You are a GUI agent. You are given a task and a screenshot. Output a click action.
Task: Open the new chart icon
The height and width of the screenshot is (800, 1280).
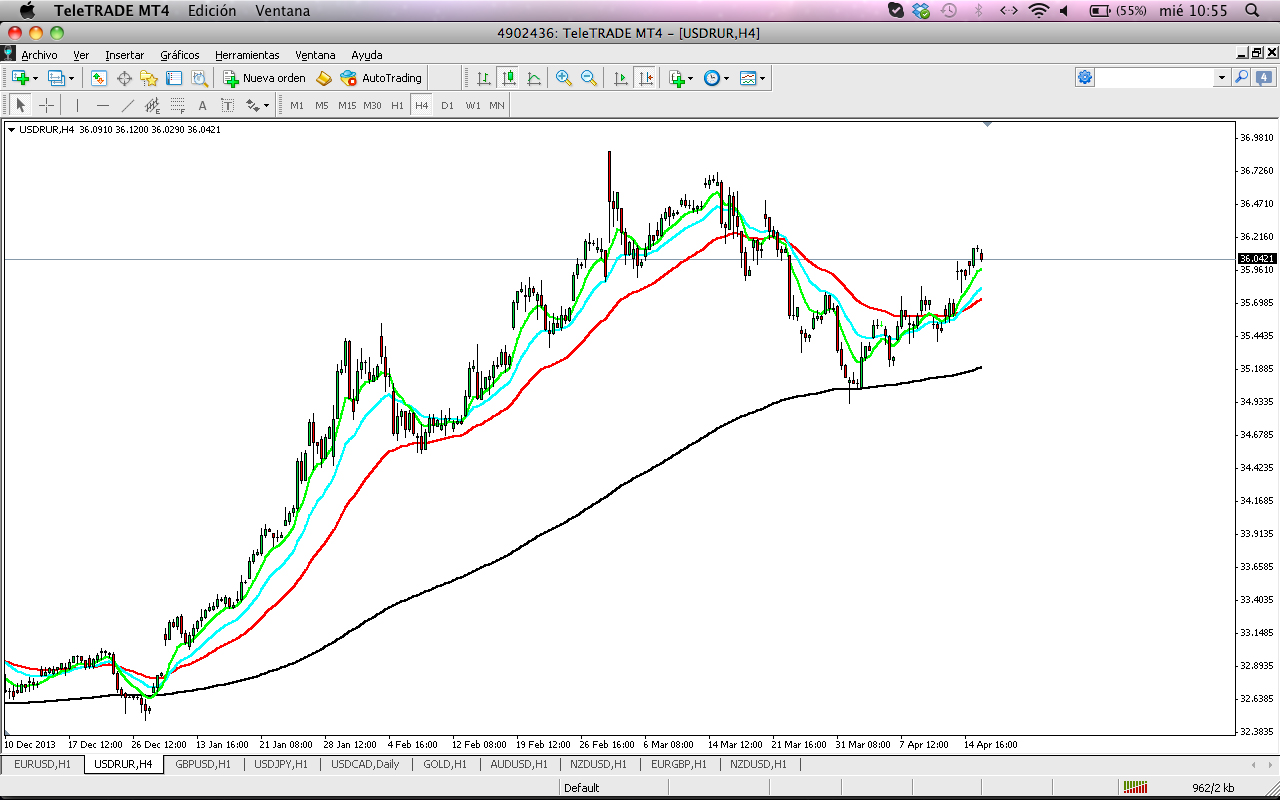tap(20, 78)
